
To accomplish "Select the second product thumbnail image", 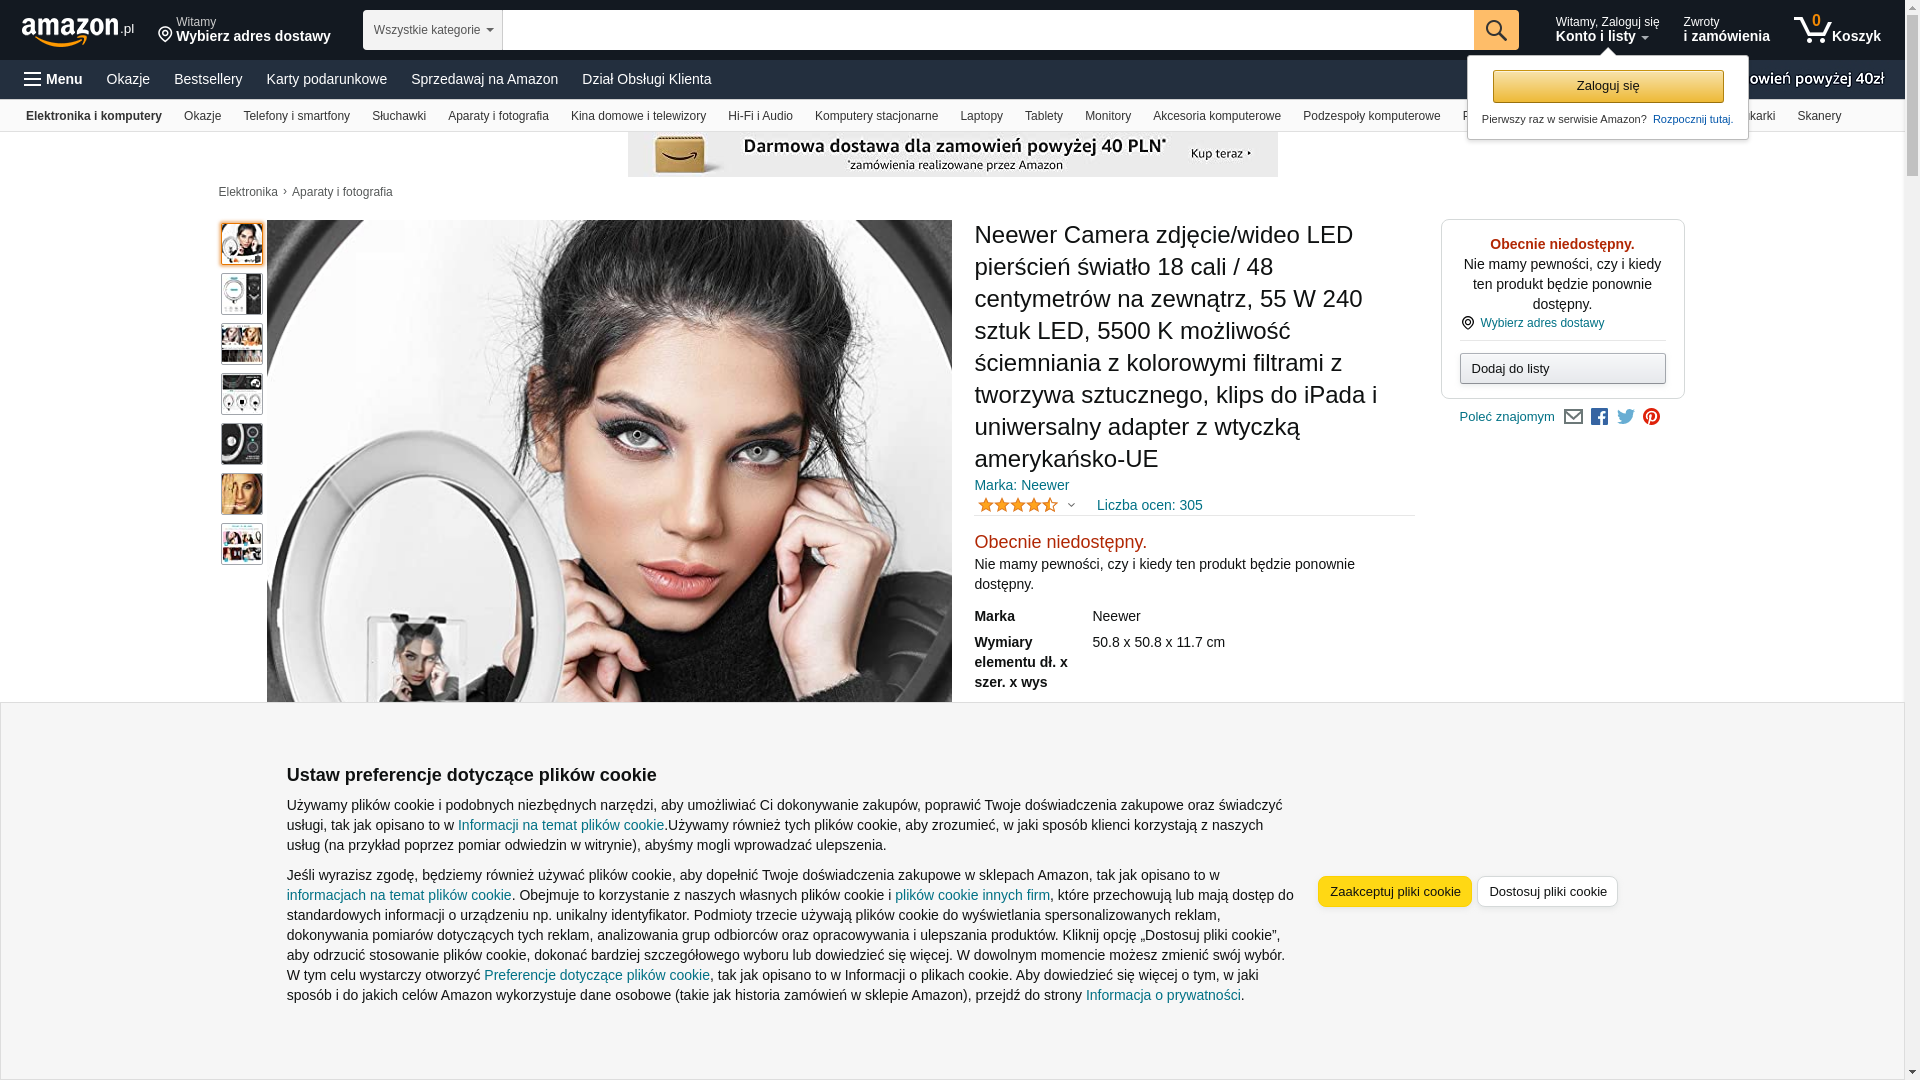I will (242, 294).
